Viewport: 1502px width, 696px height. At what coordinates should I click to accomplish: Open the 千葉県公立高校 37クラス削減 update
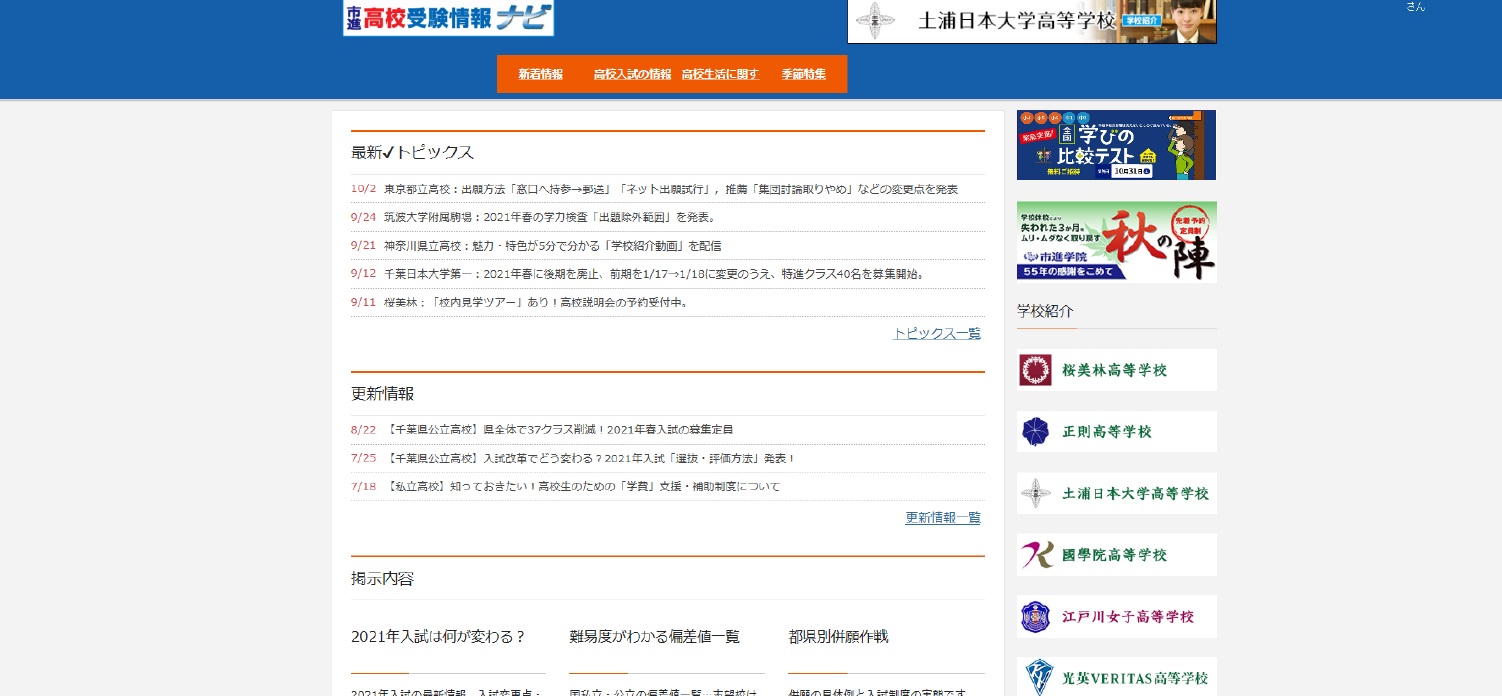pyautogui.click(x=559, y=430)
